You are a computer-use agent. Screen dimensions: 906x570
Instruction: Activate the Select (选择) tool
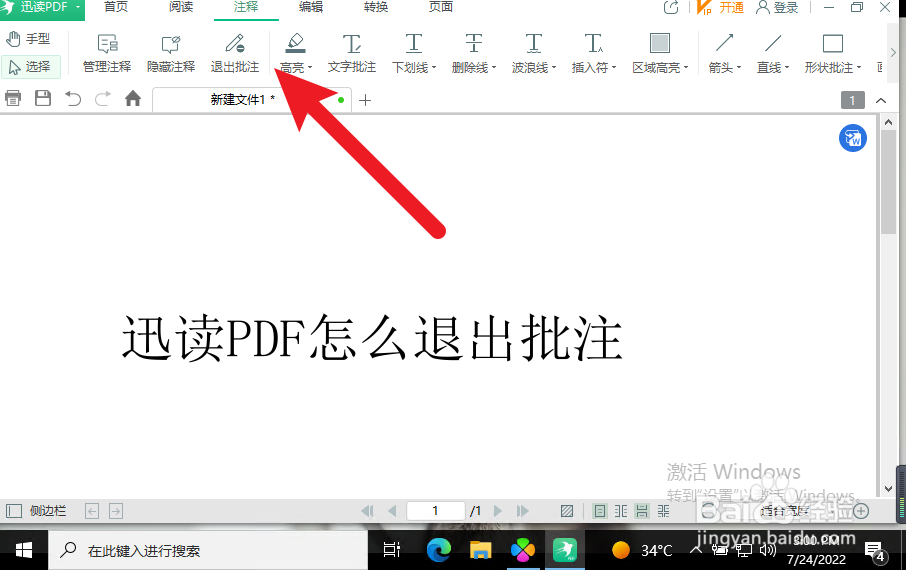coord(30,67)
